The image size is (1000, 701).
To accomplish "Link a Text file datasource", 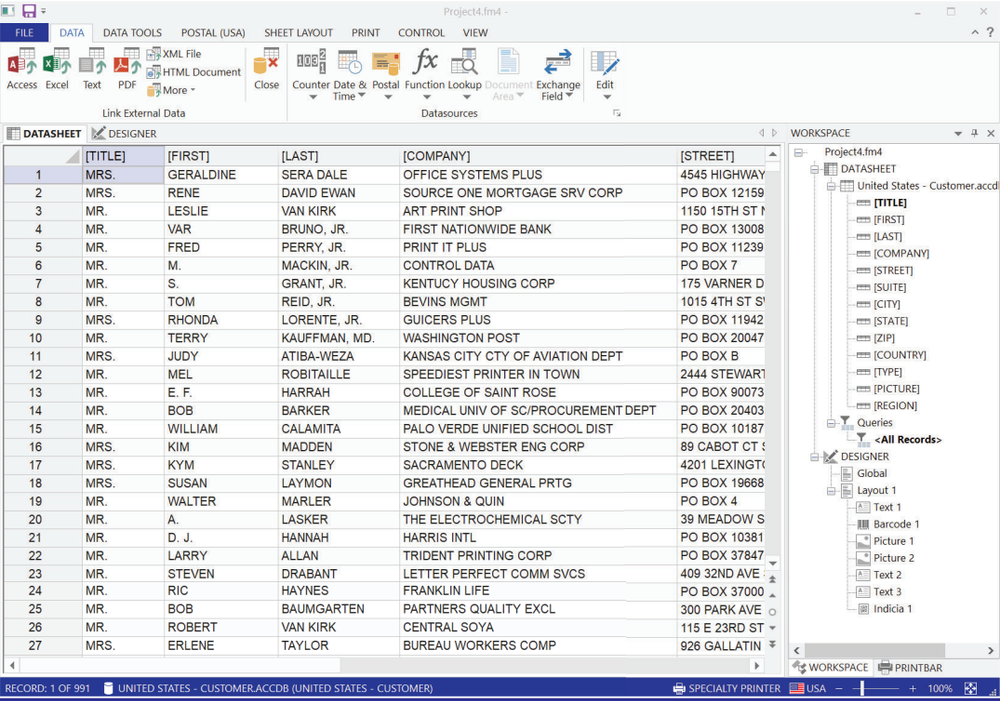I will point(92,70).
